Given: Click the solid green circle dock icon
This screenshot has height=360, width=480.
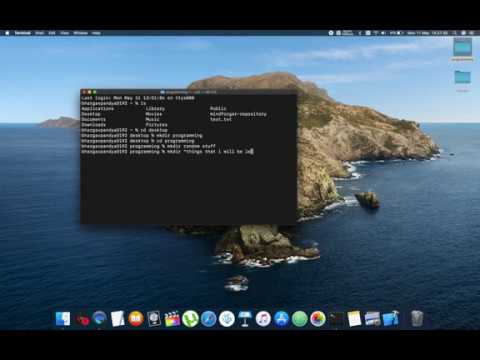Looking at the screenshot, I should pyautogui.click(x=300, y=319).
